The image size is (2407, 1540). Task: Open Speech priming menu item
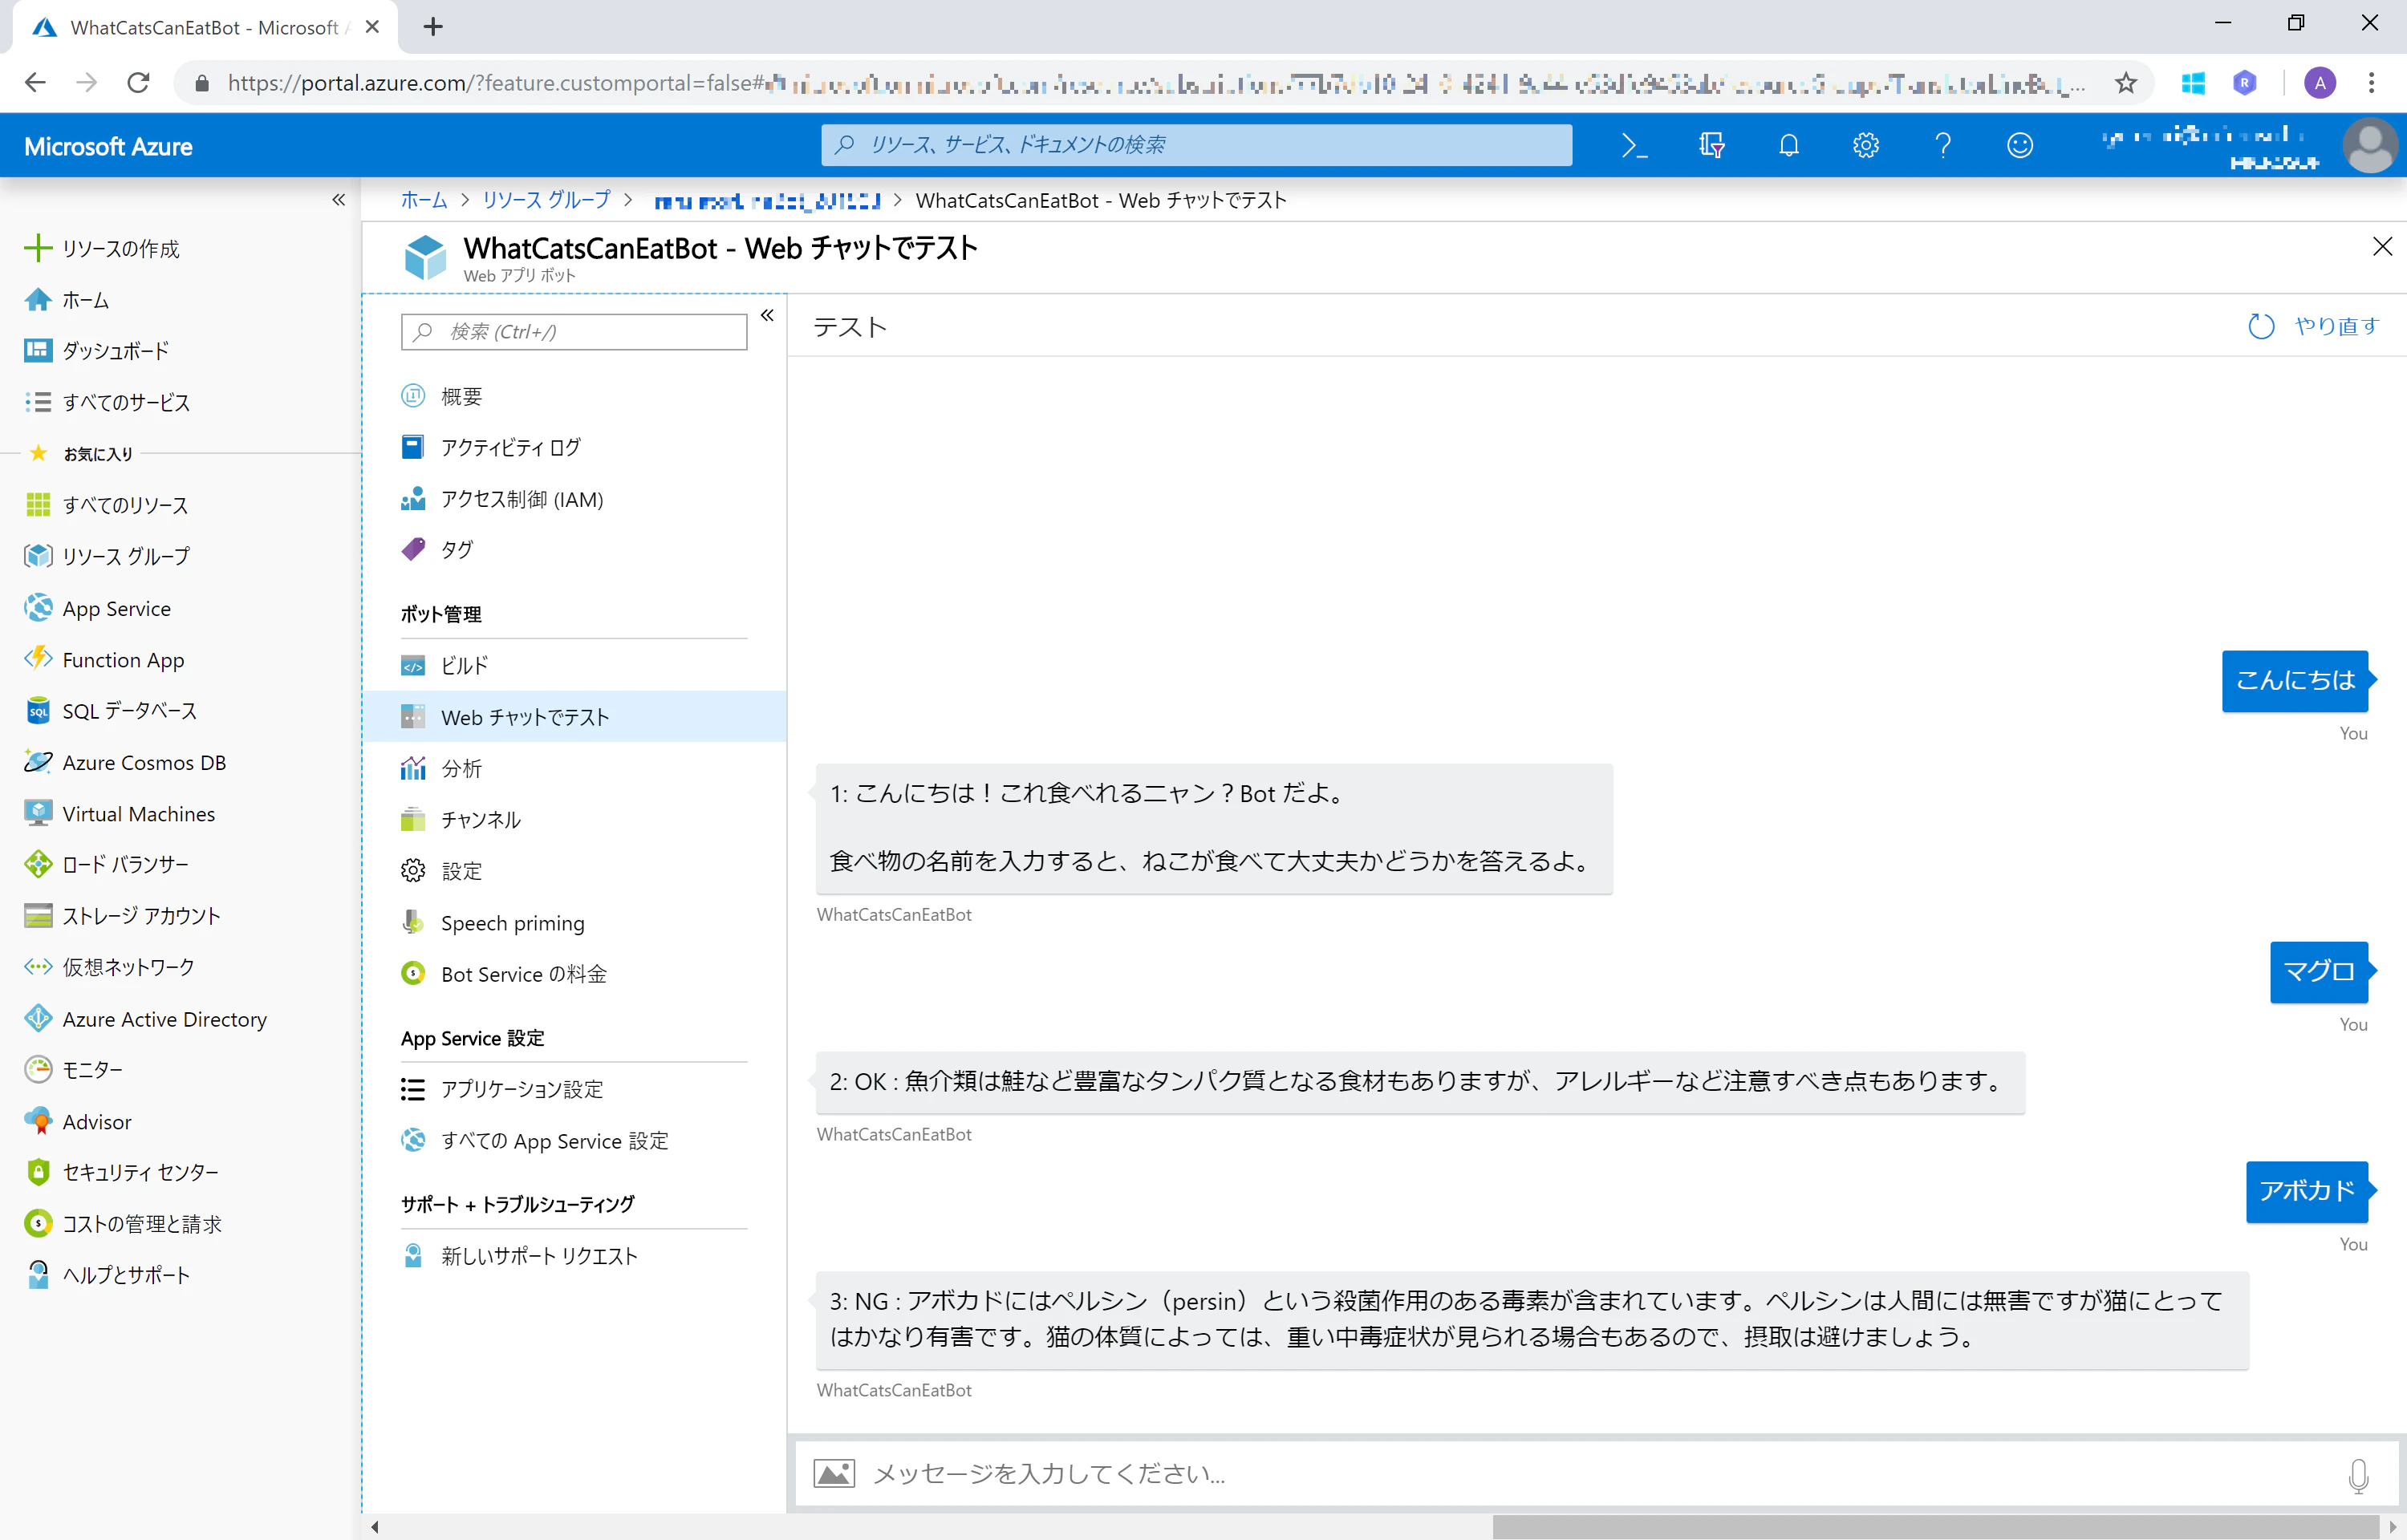click(x=574, y=923)
